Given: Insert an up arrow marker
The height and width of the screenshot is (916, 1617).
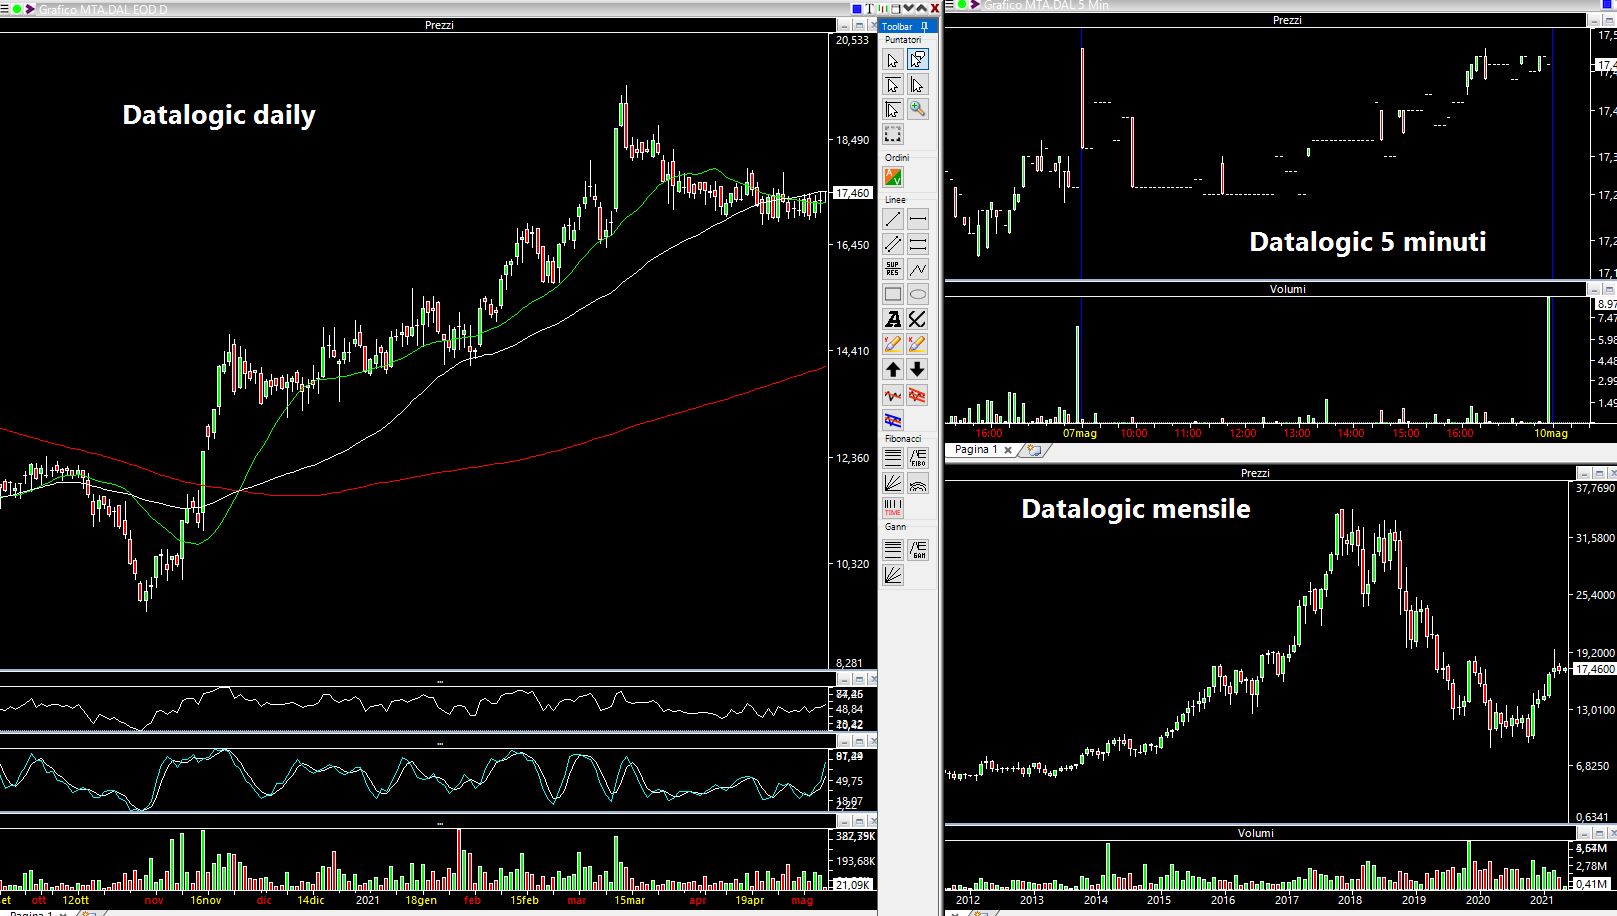Looking at the screenshot, I should [x=893, y=369].
